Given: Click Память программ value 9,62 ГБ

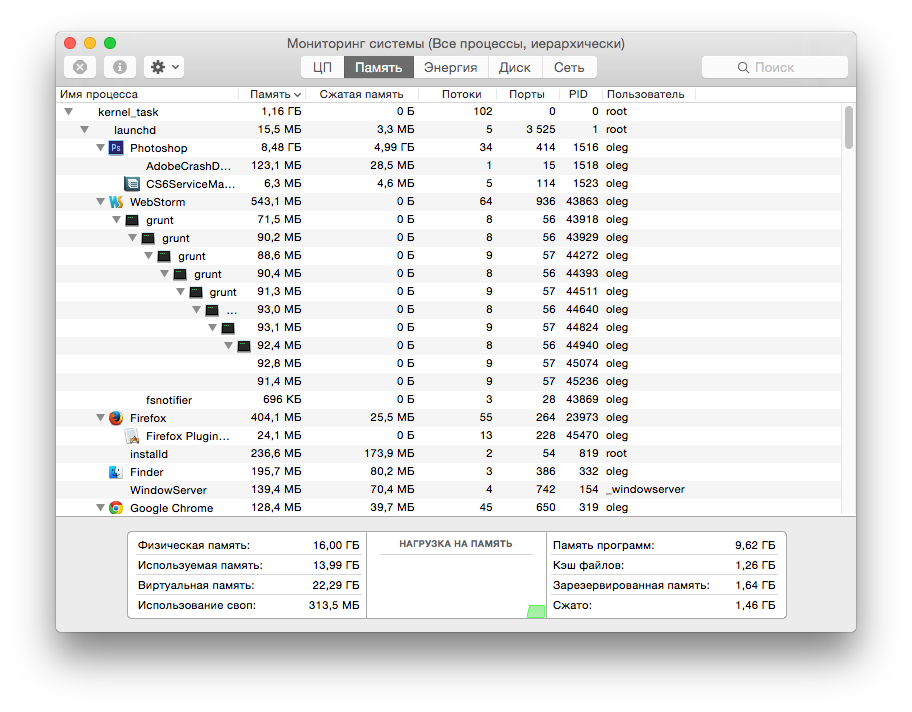Looking at the screenshot, I should (755, 545).
